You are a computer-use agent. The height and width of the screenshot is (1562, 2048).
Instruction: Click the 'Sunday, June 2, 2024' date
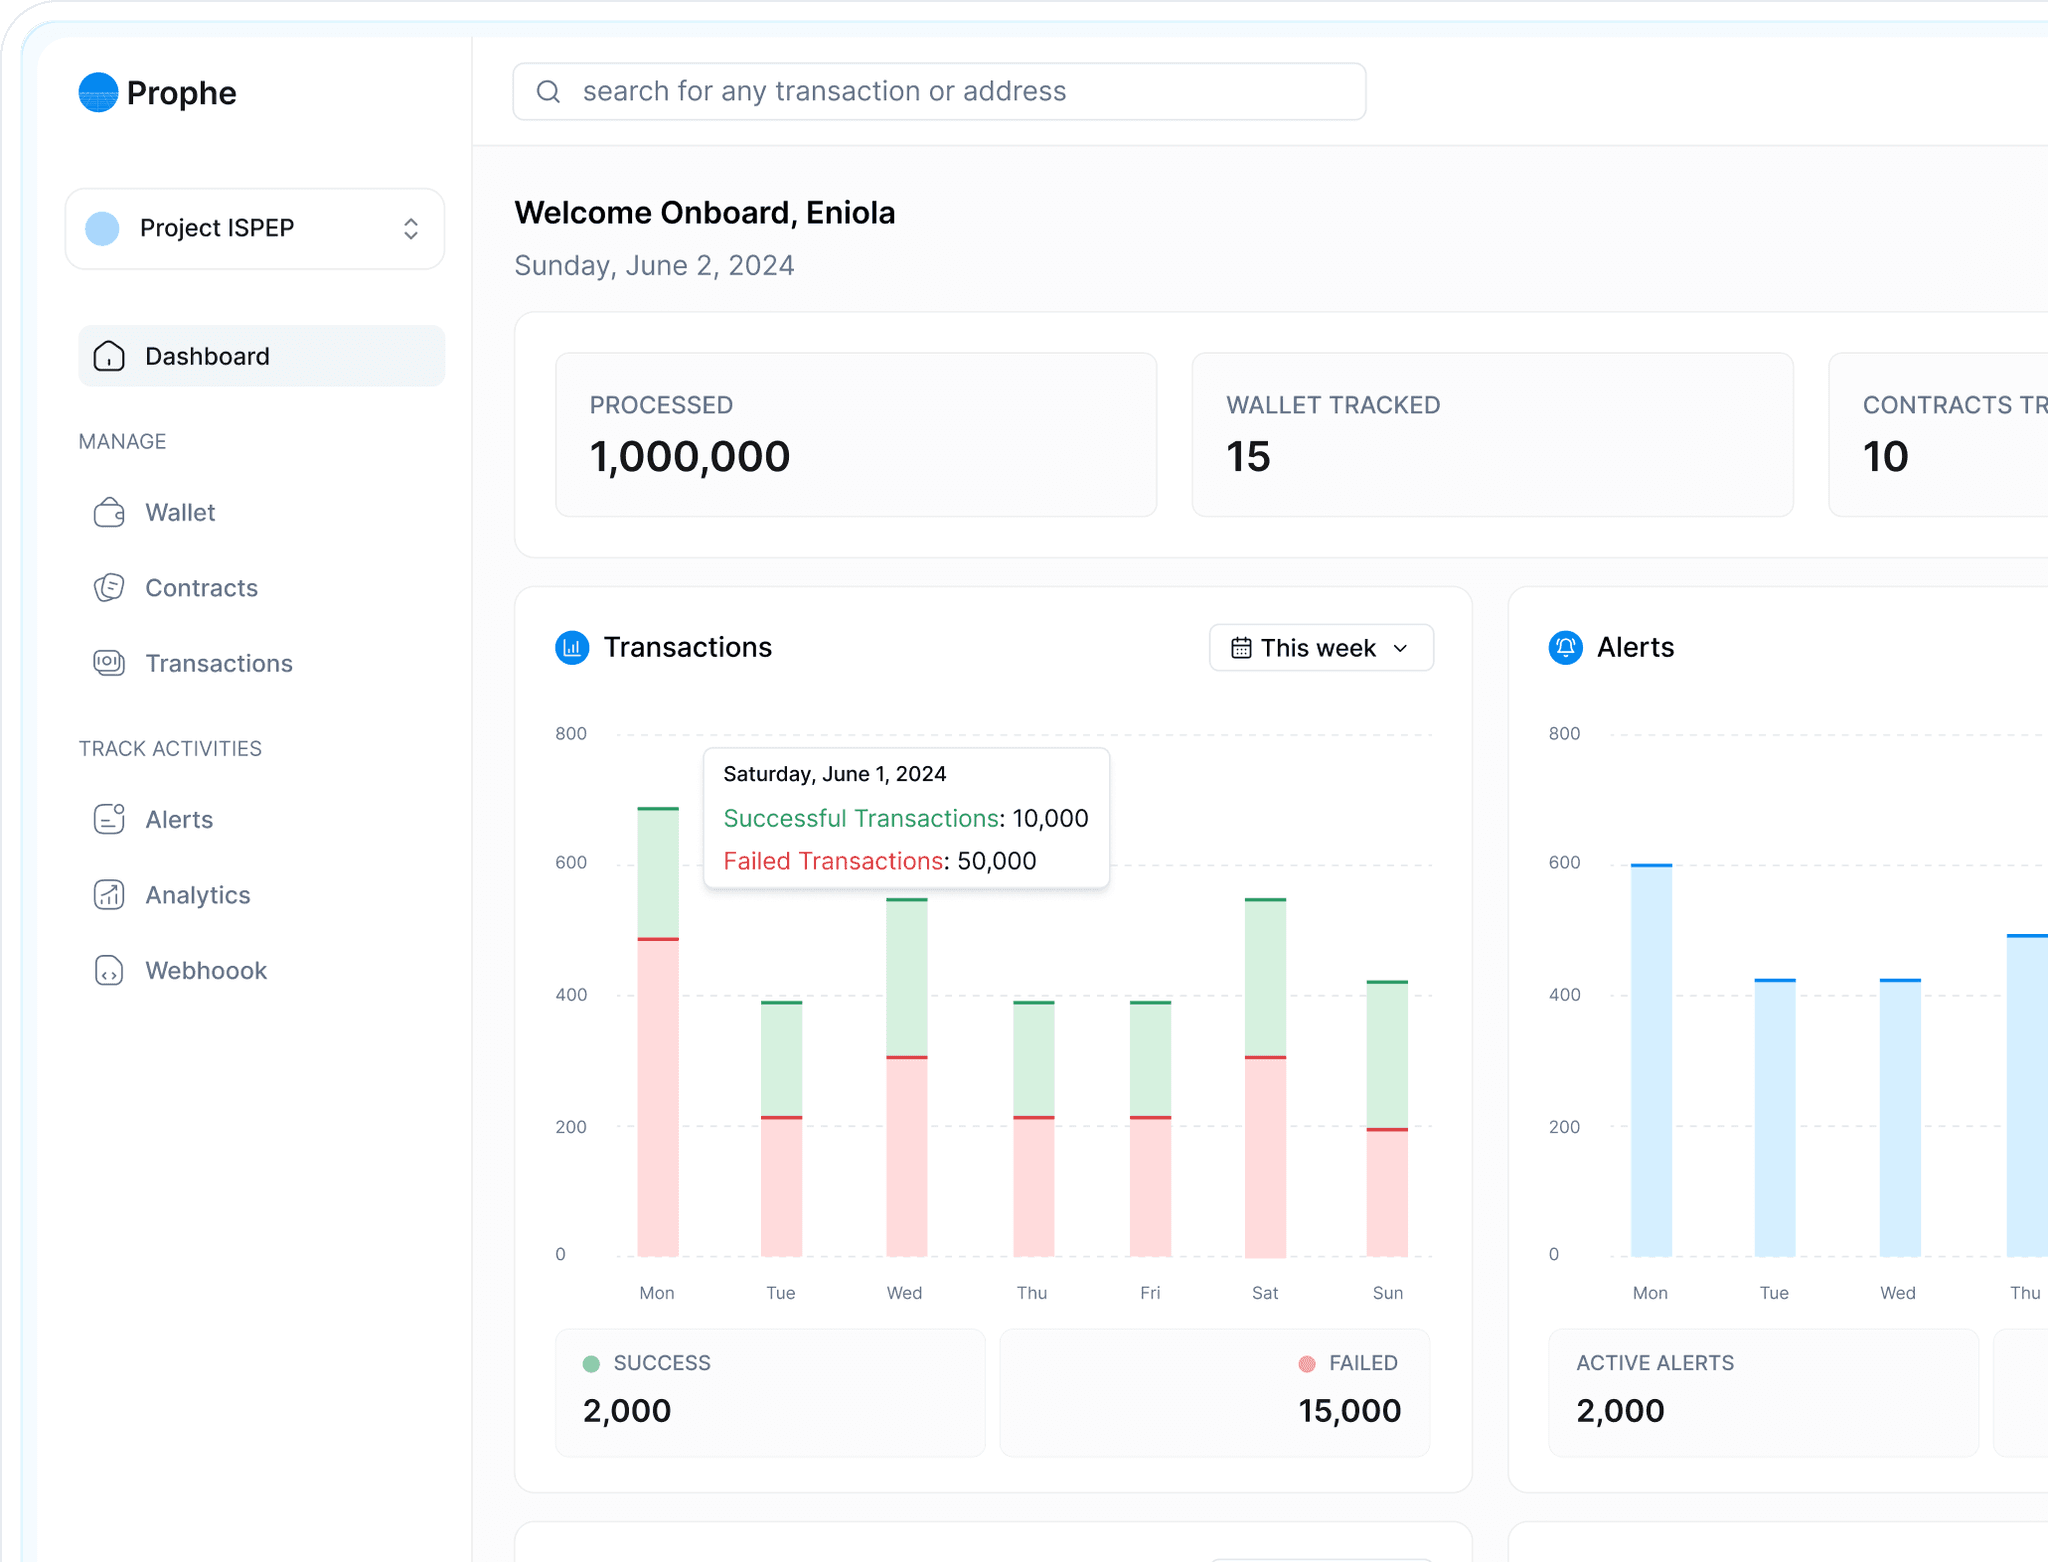[x=654, y=266]
